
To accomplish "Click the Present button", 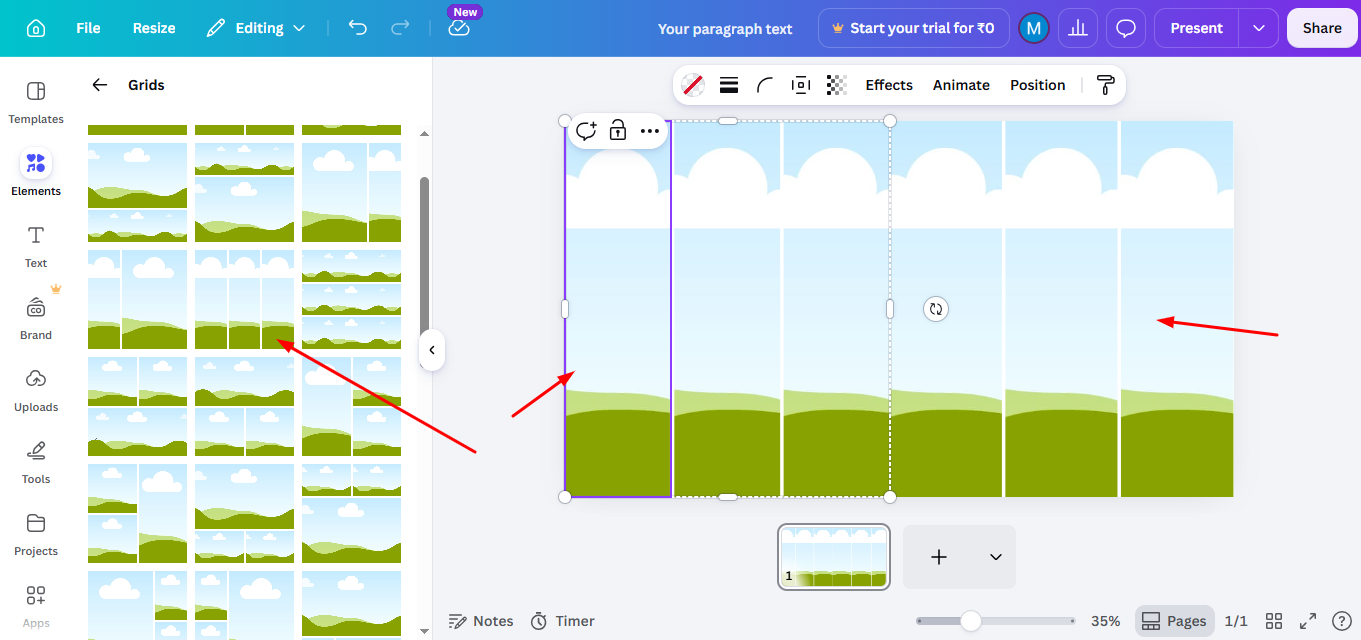I will [x=1196, y=28].
